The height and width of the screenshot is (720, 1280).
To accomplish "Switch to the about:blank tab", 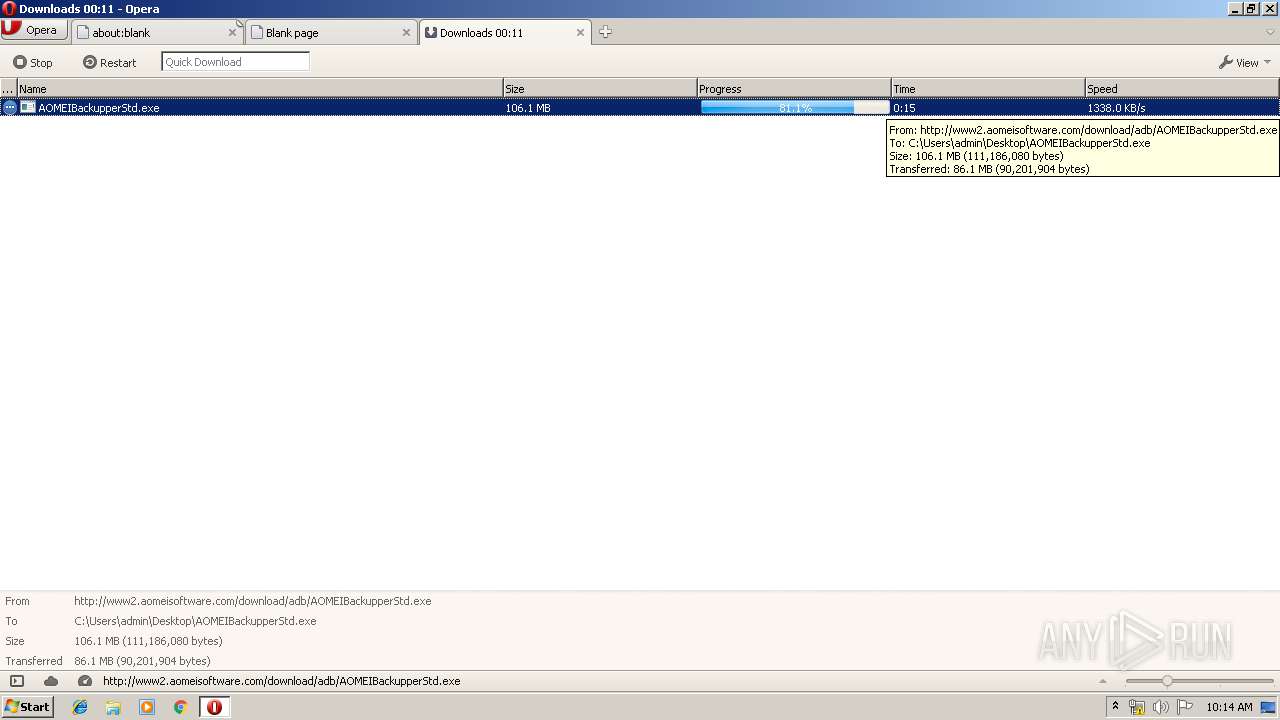I will (x=150, y=32).
